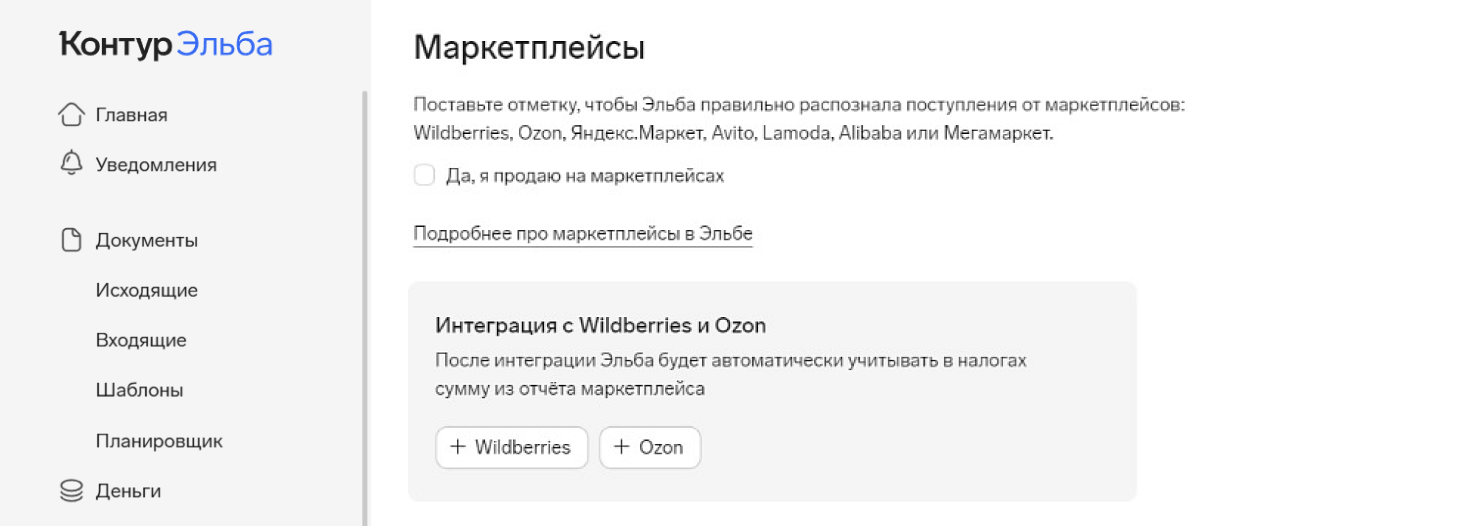Open the Уведомления sidebar item

pyautogui.click(x=156, y=165)
